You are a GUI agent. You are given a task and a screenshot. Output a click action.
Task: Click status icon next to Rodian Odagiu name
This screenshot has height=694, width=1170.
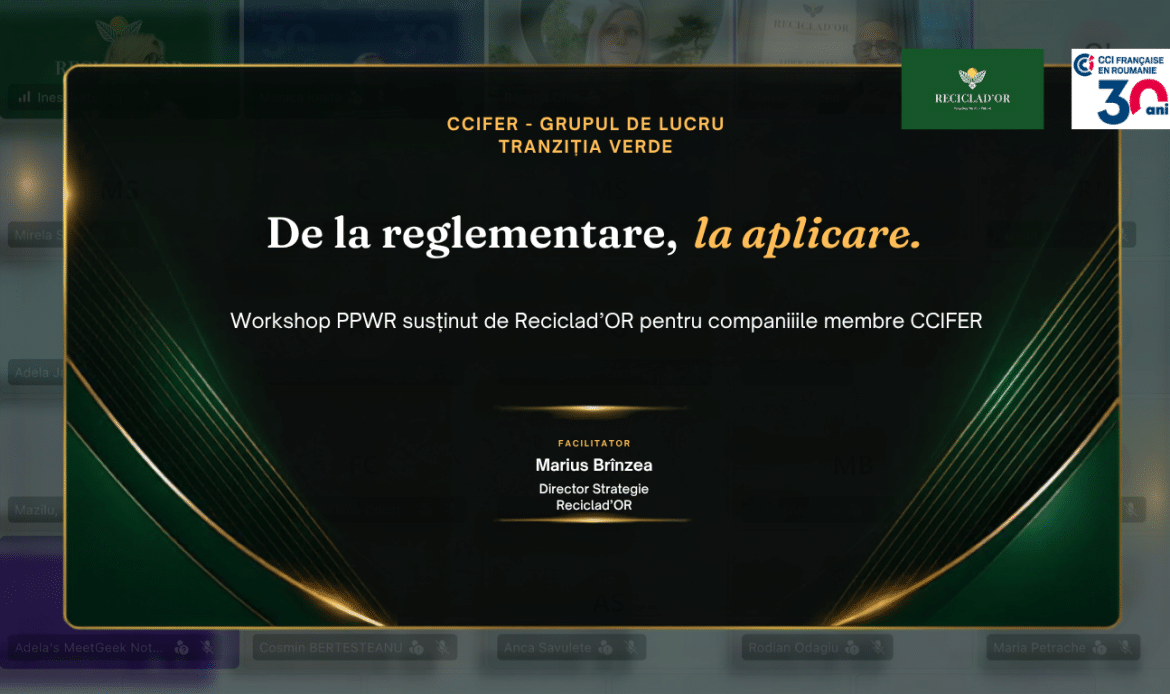[x=852, y=648]
